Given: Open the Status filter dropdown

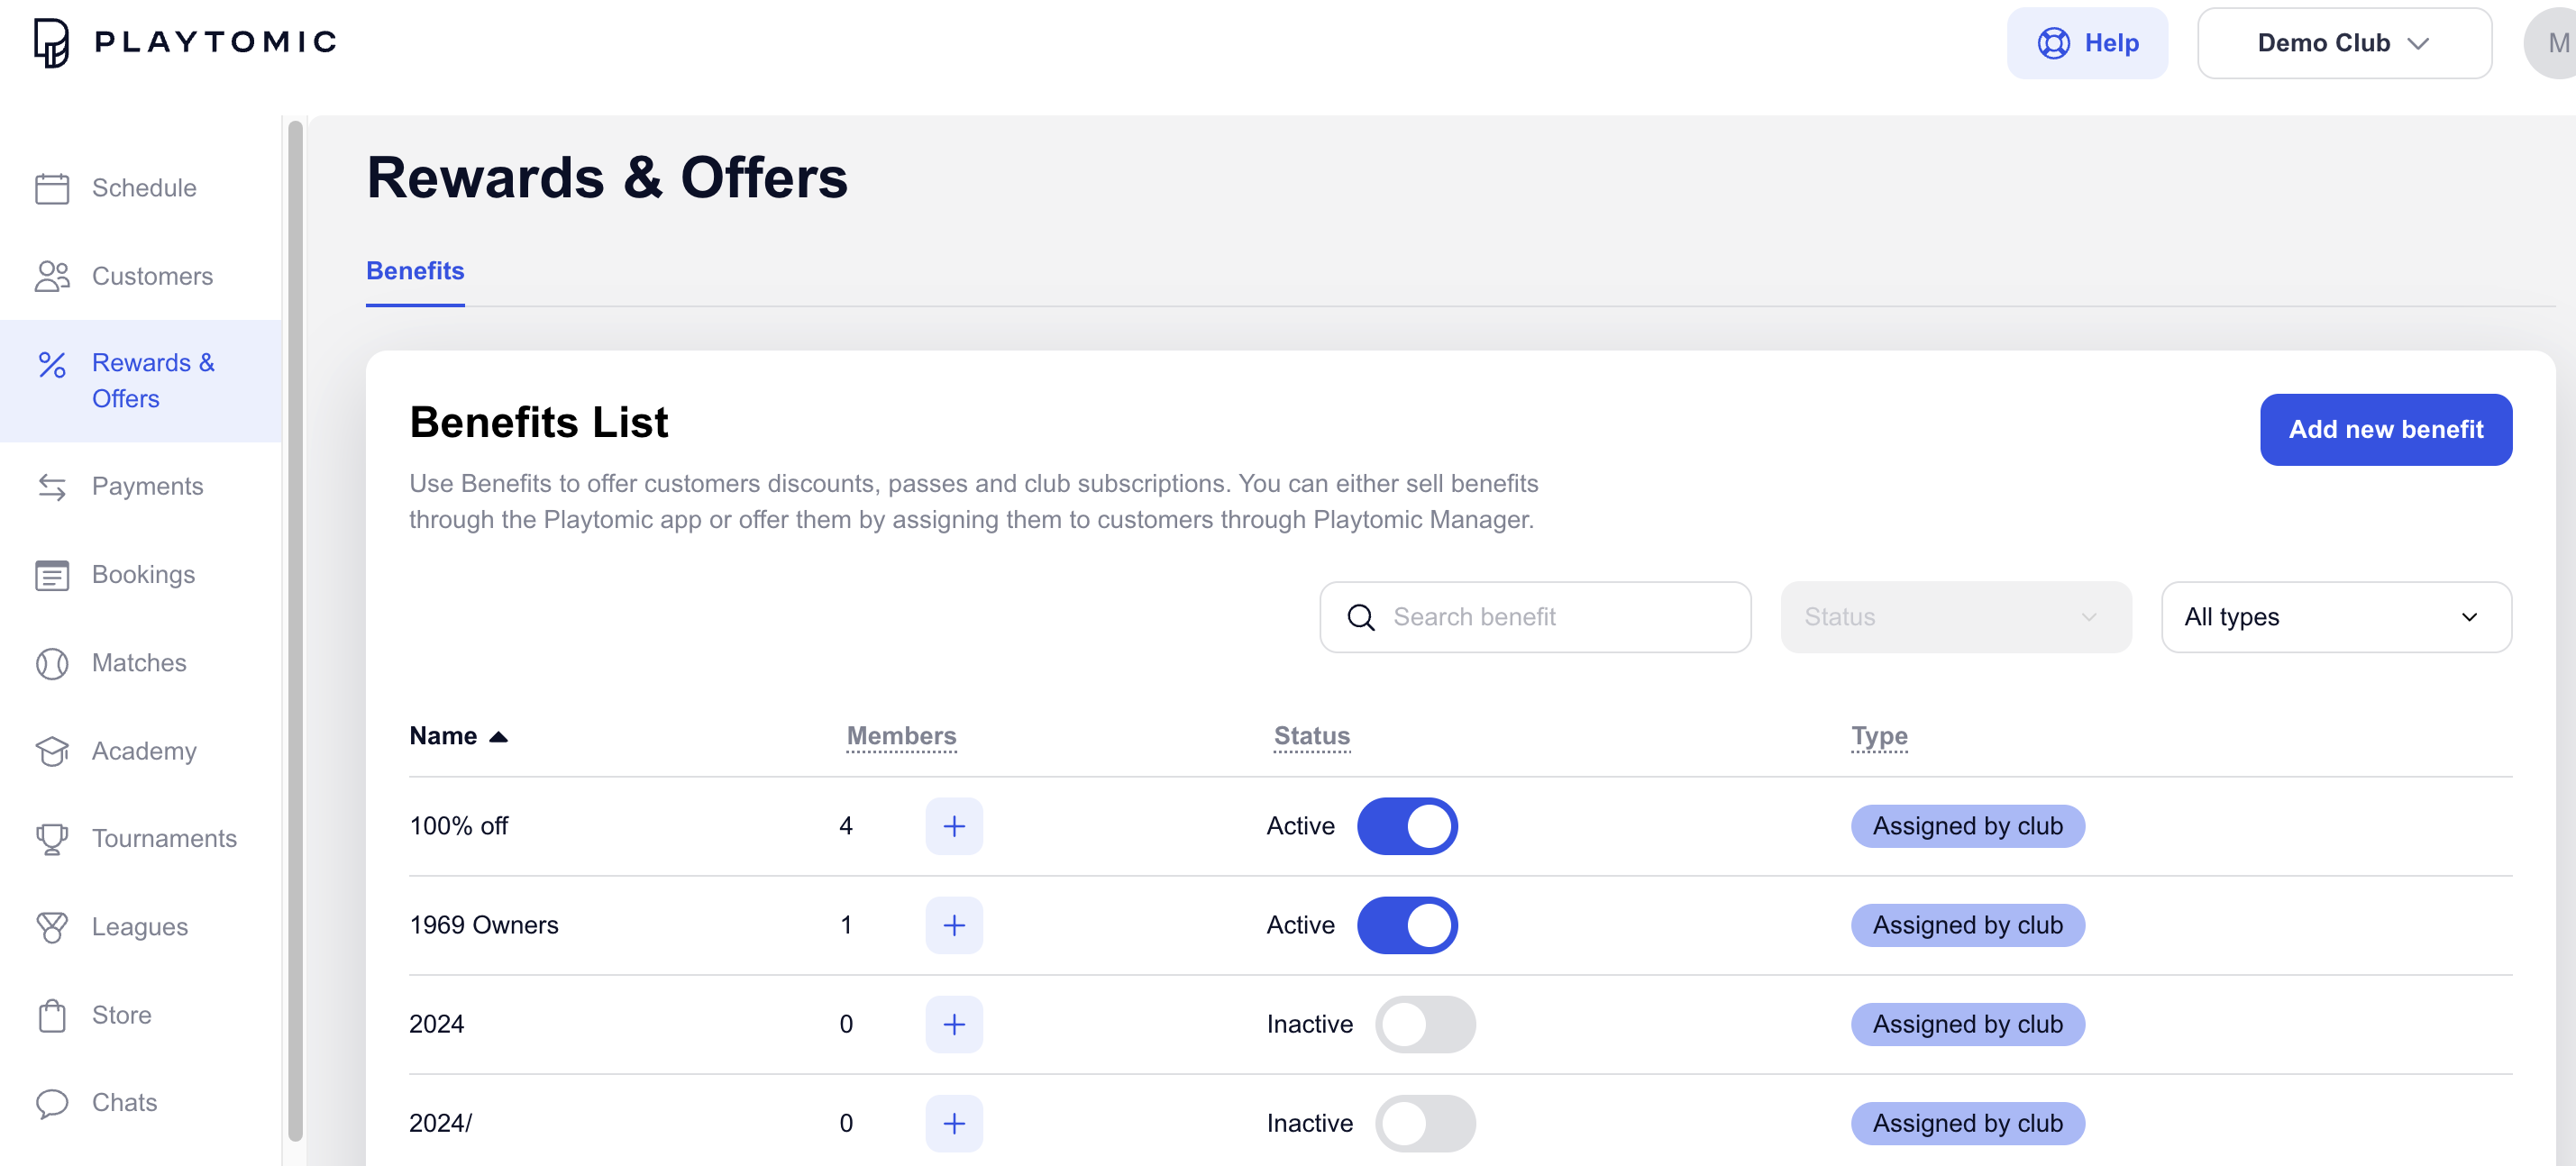Looking at the screenshot, I should click(x=1954, y=617).
